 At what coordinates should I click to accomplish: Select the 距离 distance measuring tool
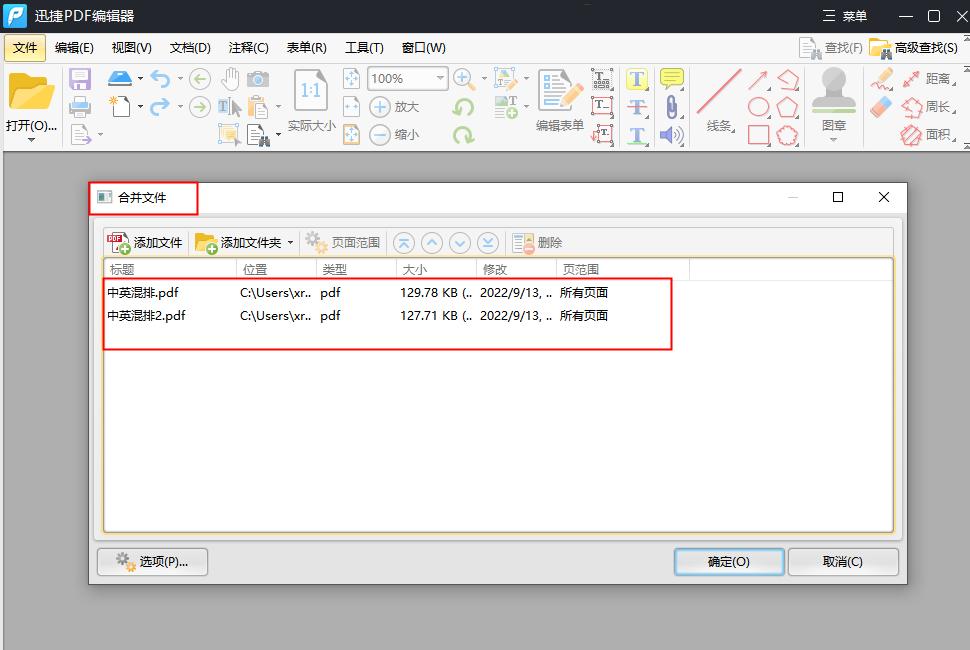pyautogui.click(x=925, y=79)
